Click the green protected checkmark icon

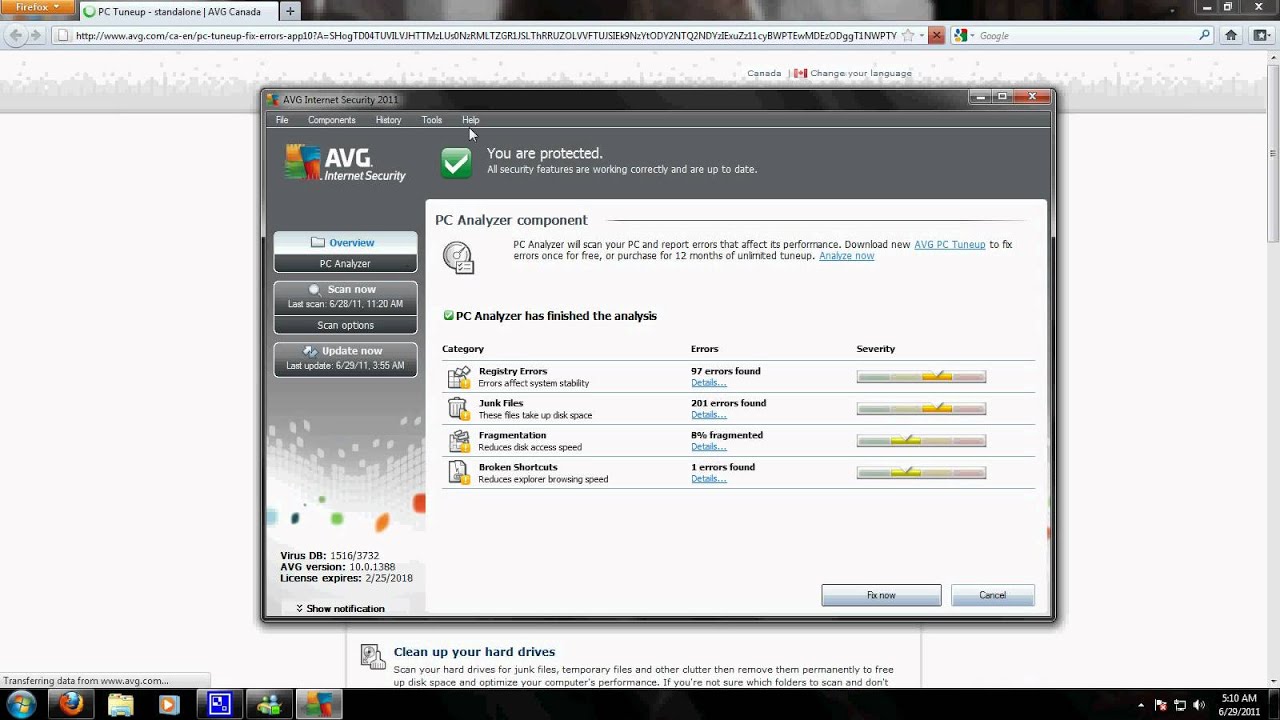[456, 162]
